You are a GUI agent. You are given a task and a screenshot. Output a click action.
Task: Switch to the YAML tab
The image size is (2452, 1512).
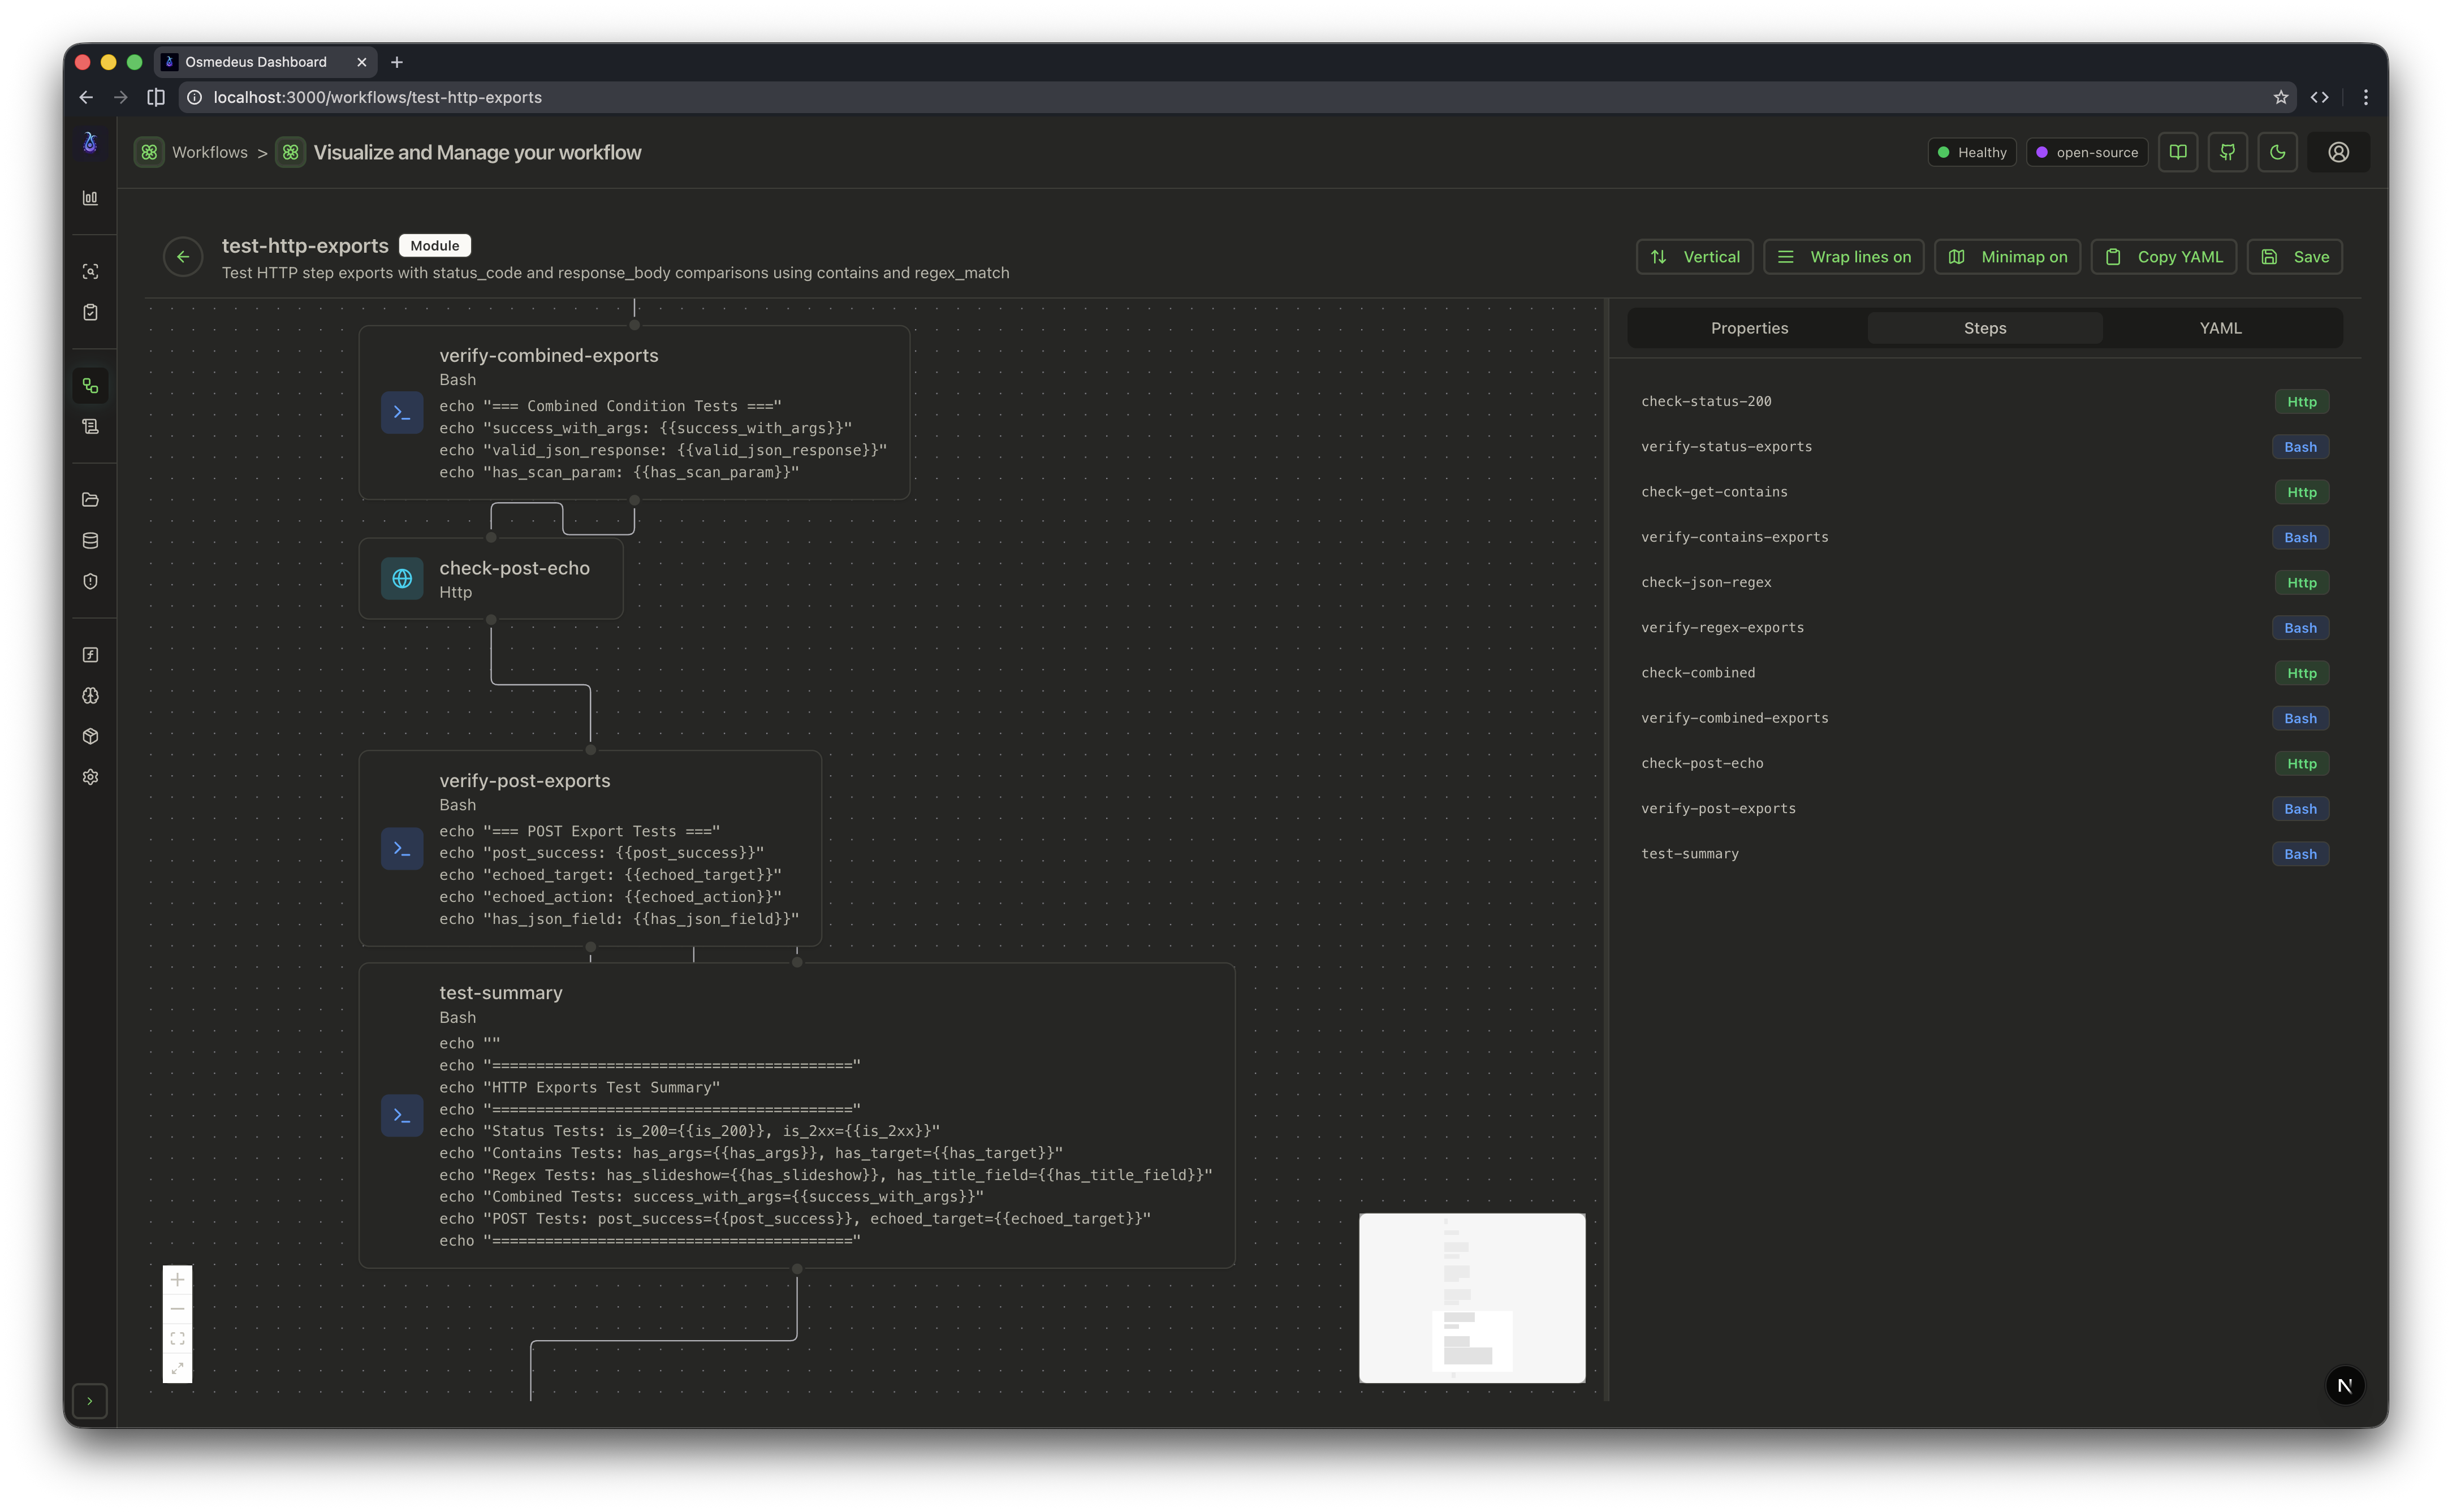pos(2220,327)
